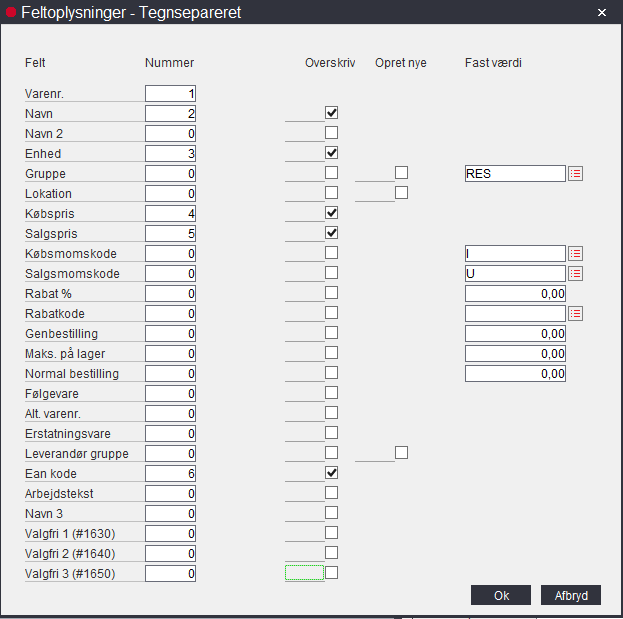Open lookup list for Gruppe fast værdi

pos(575,173)
